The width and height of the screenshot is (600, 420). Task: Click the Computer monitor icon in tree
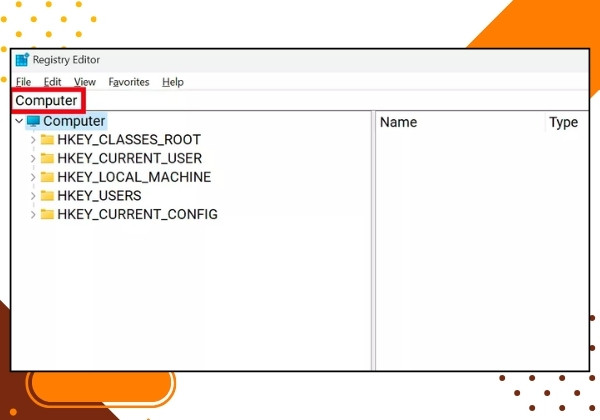(x=33, y=121)
